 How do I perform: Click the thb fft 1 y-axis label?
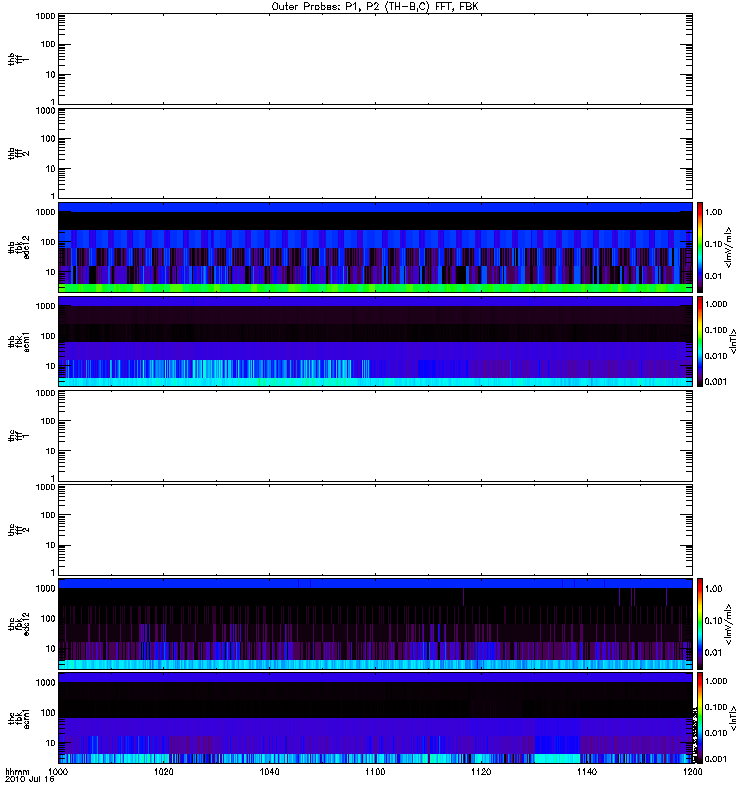pyautogui.click(x=18, y=59)
